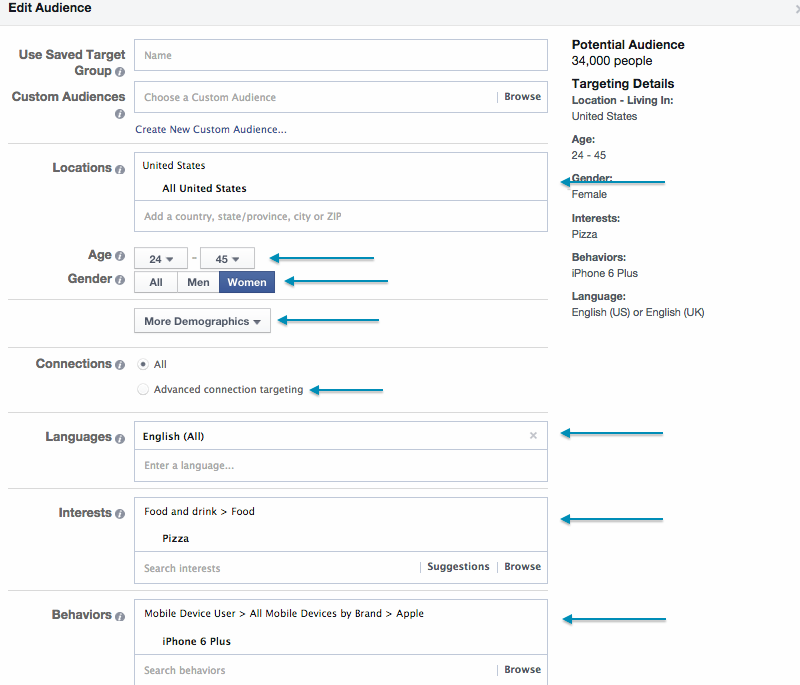800x685 pixels.
Task: Open the minimum age dropdown showing 24
Action: [x=160, y=258]
